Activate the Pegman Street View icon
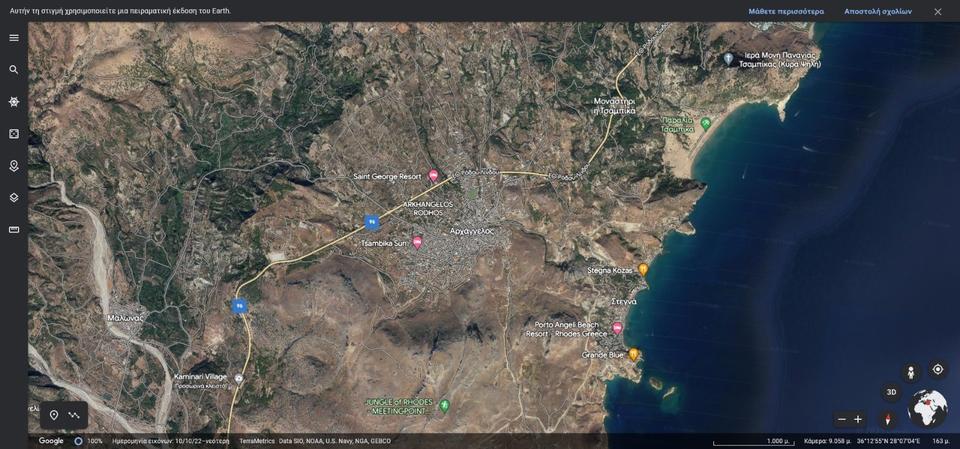The width and height of the screenshot is (960, 449). pyautogui.click(x=910, y=372)
